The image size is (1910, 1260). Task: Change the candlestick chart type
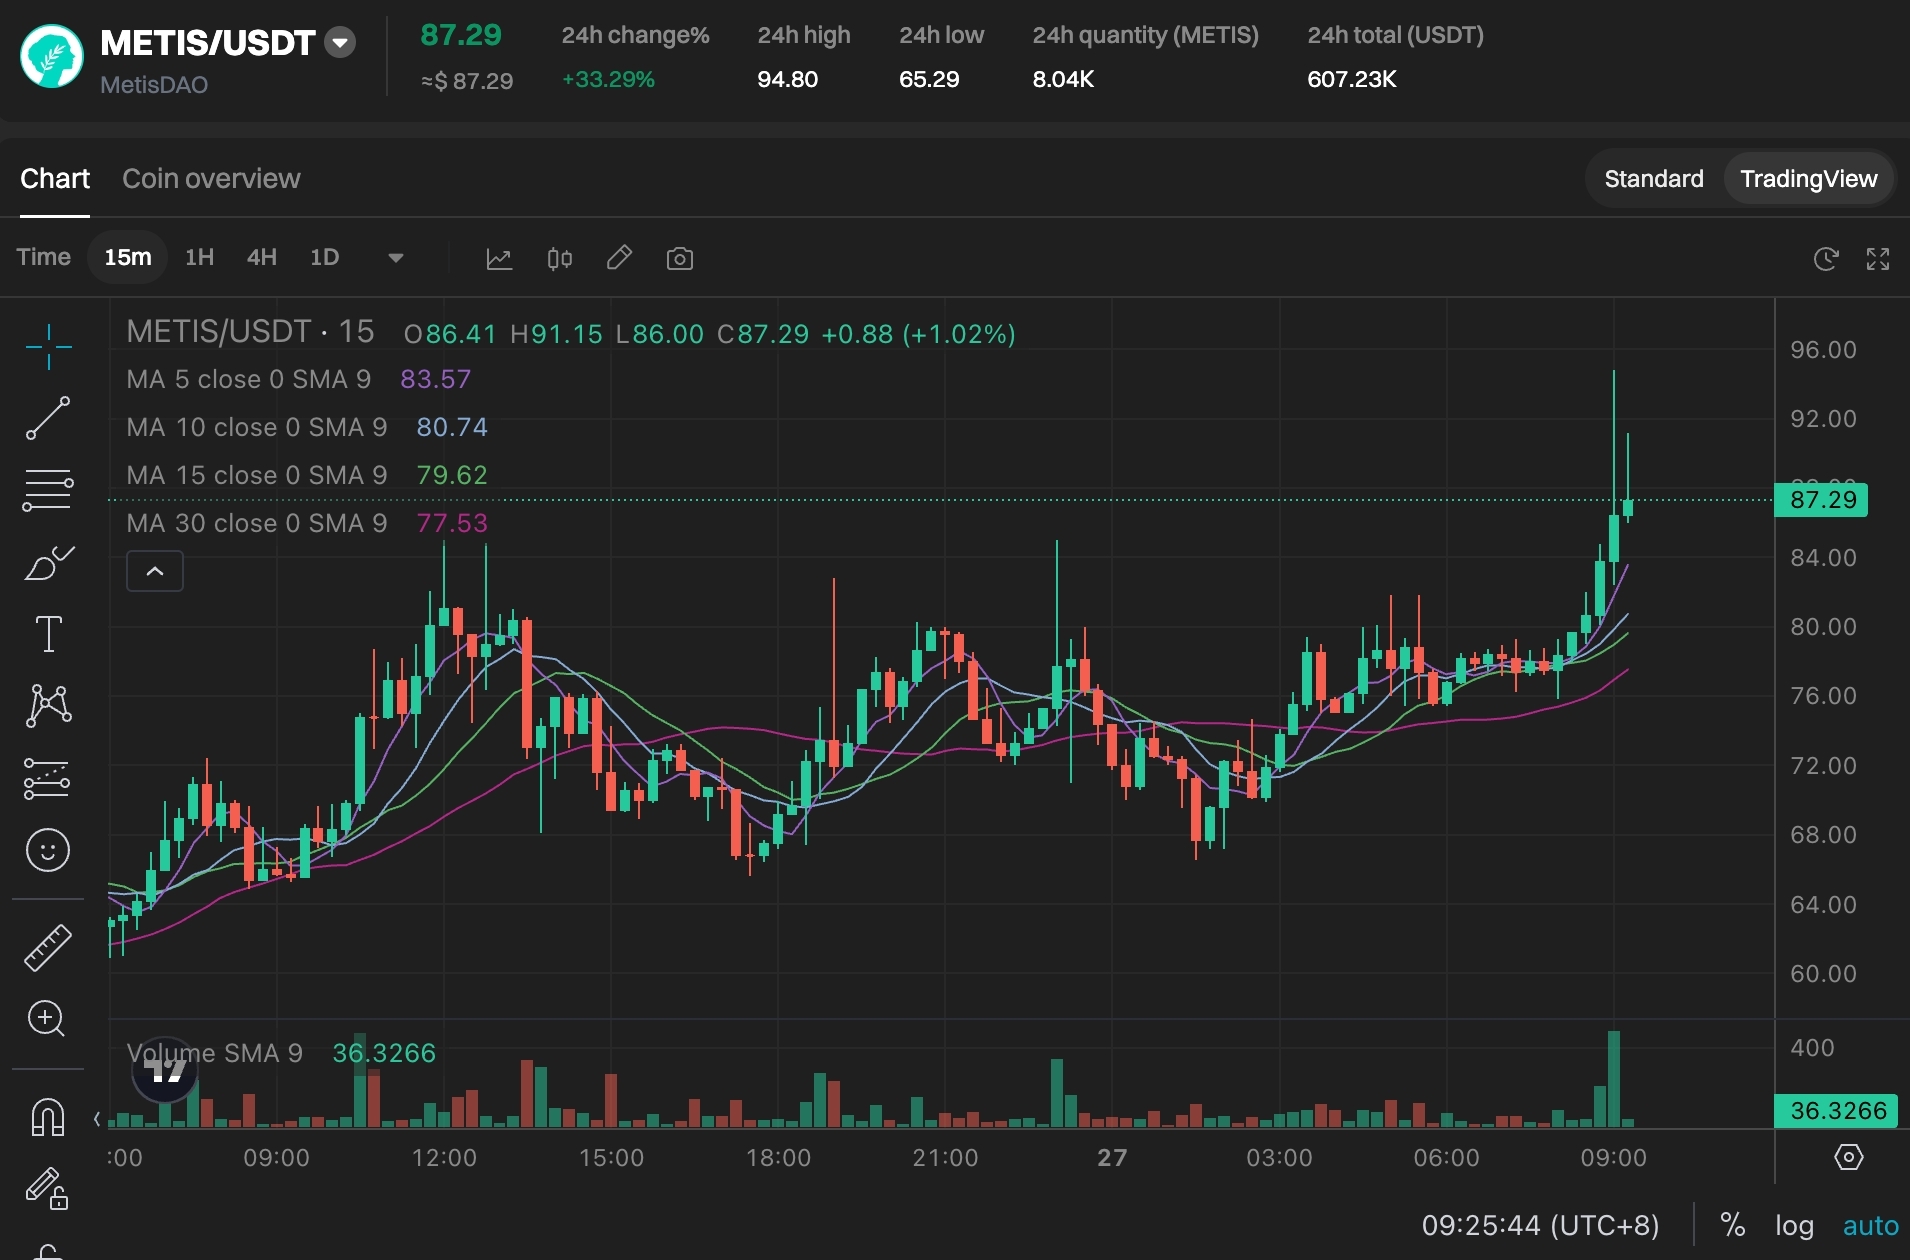pos(560,259)
